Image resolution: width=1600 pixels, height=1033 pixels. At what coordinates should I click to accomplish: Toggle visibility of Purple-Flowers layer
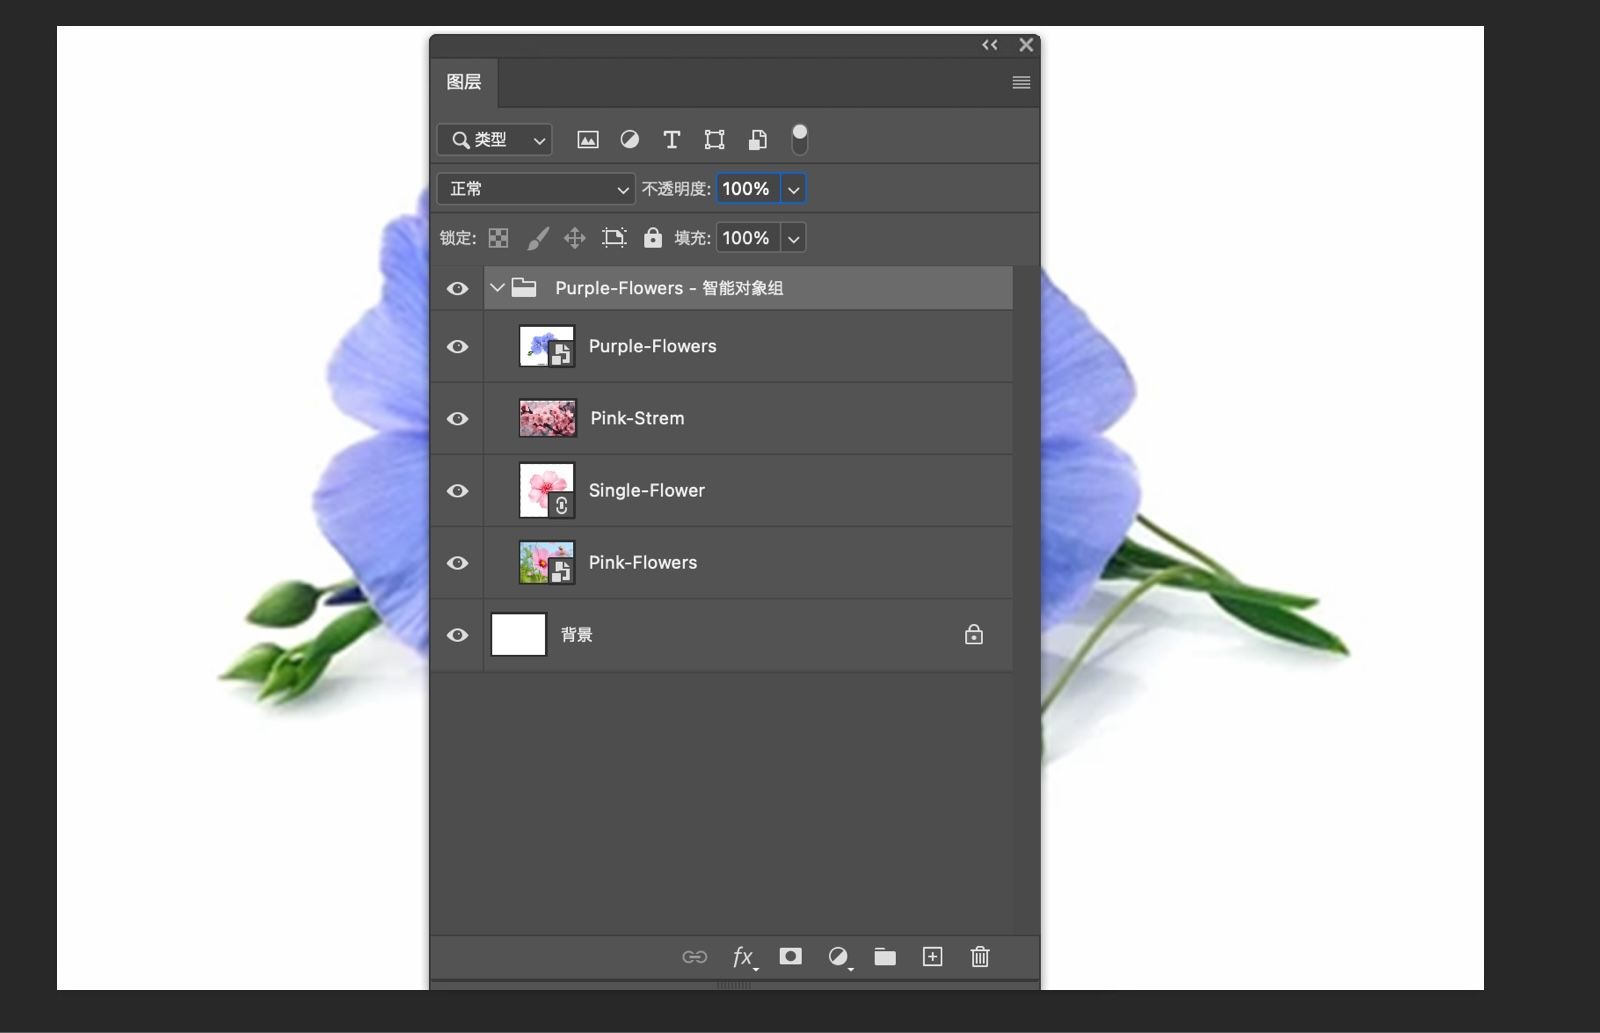(x=457, y=346)
